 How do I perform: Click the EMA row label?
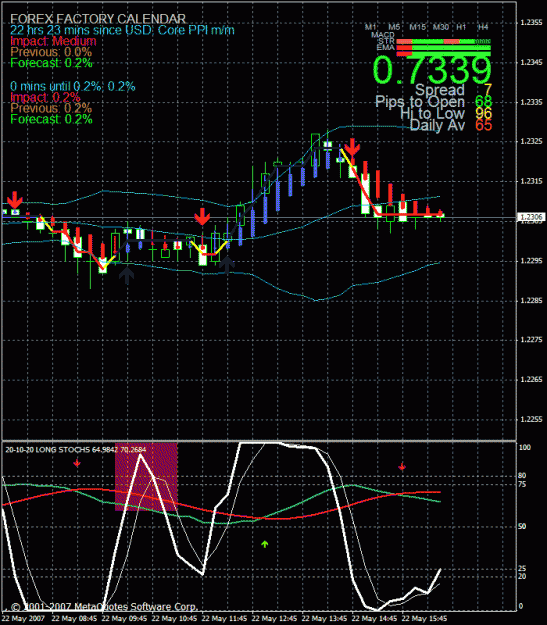[x=386, y=47]
